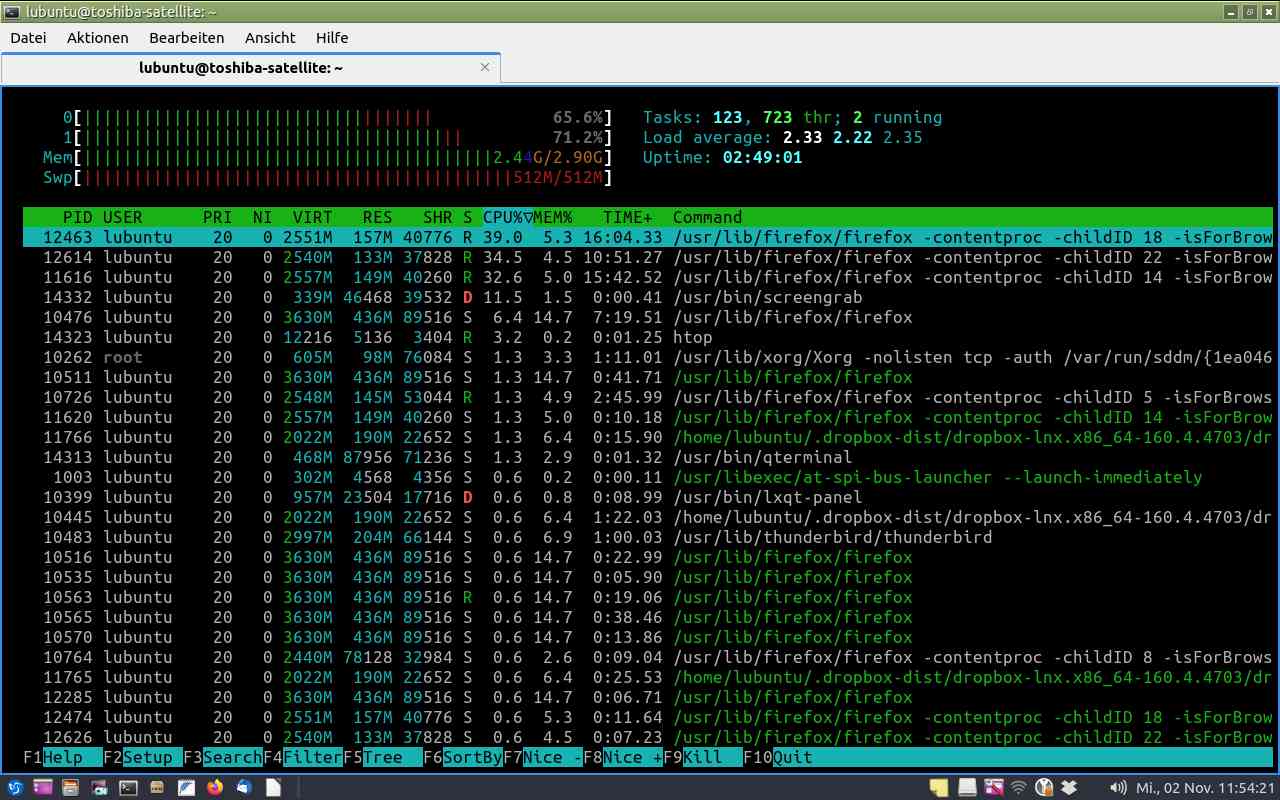Image resolution: width=1280 pixels, height=800 pixels.
Task: Open the archive box launcher in the taskbar
Action: pyautogui.click(x=157, y=787)
